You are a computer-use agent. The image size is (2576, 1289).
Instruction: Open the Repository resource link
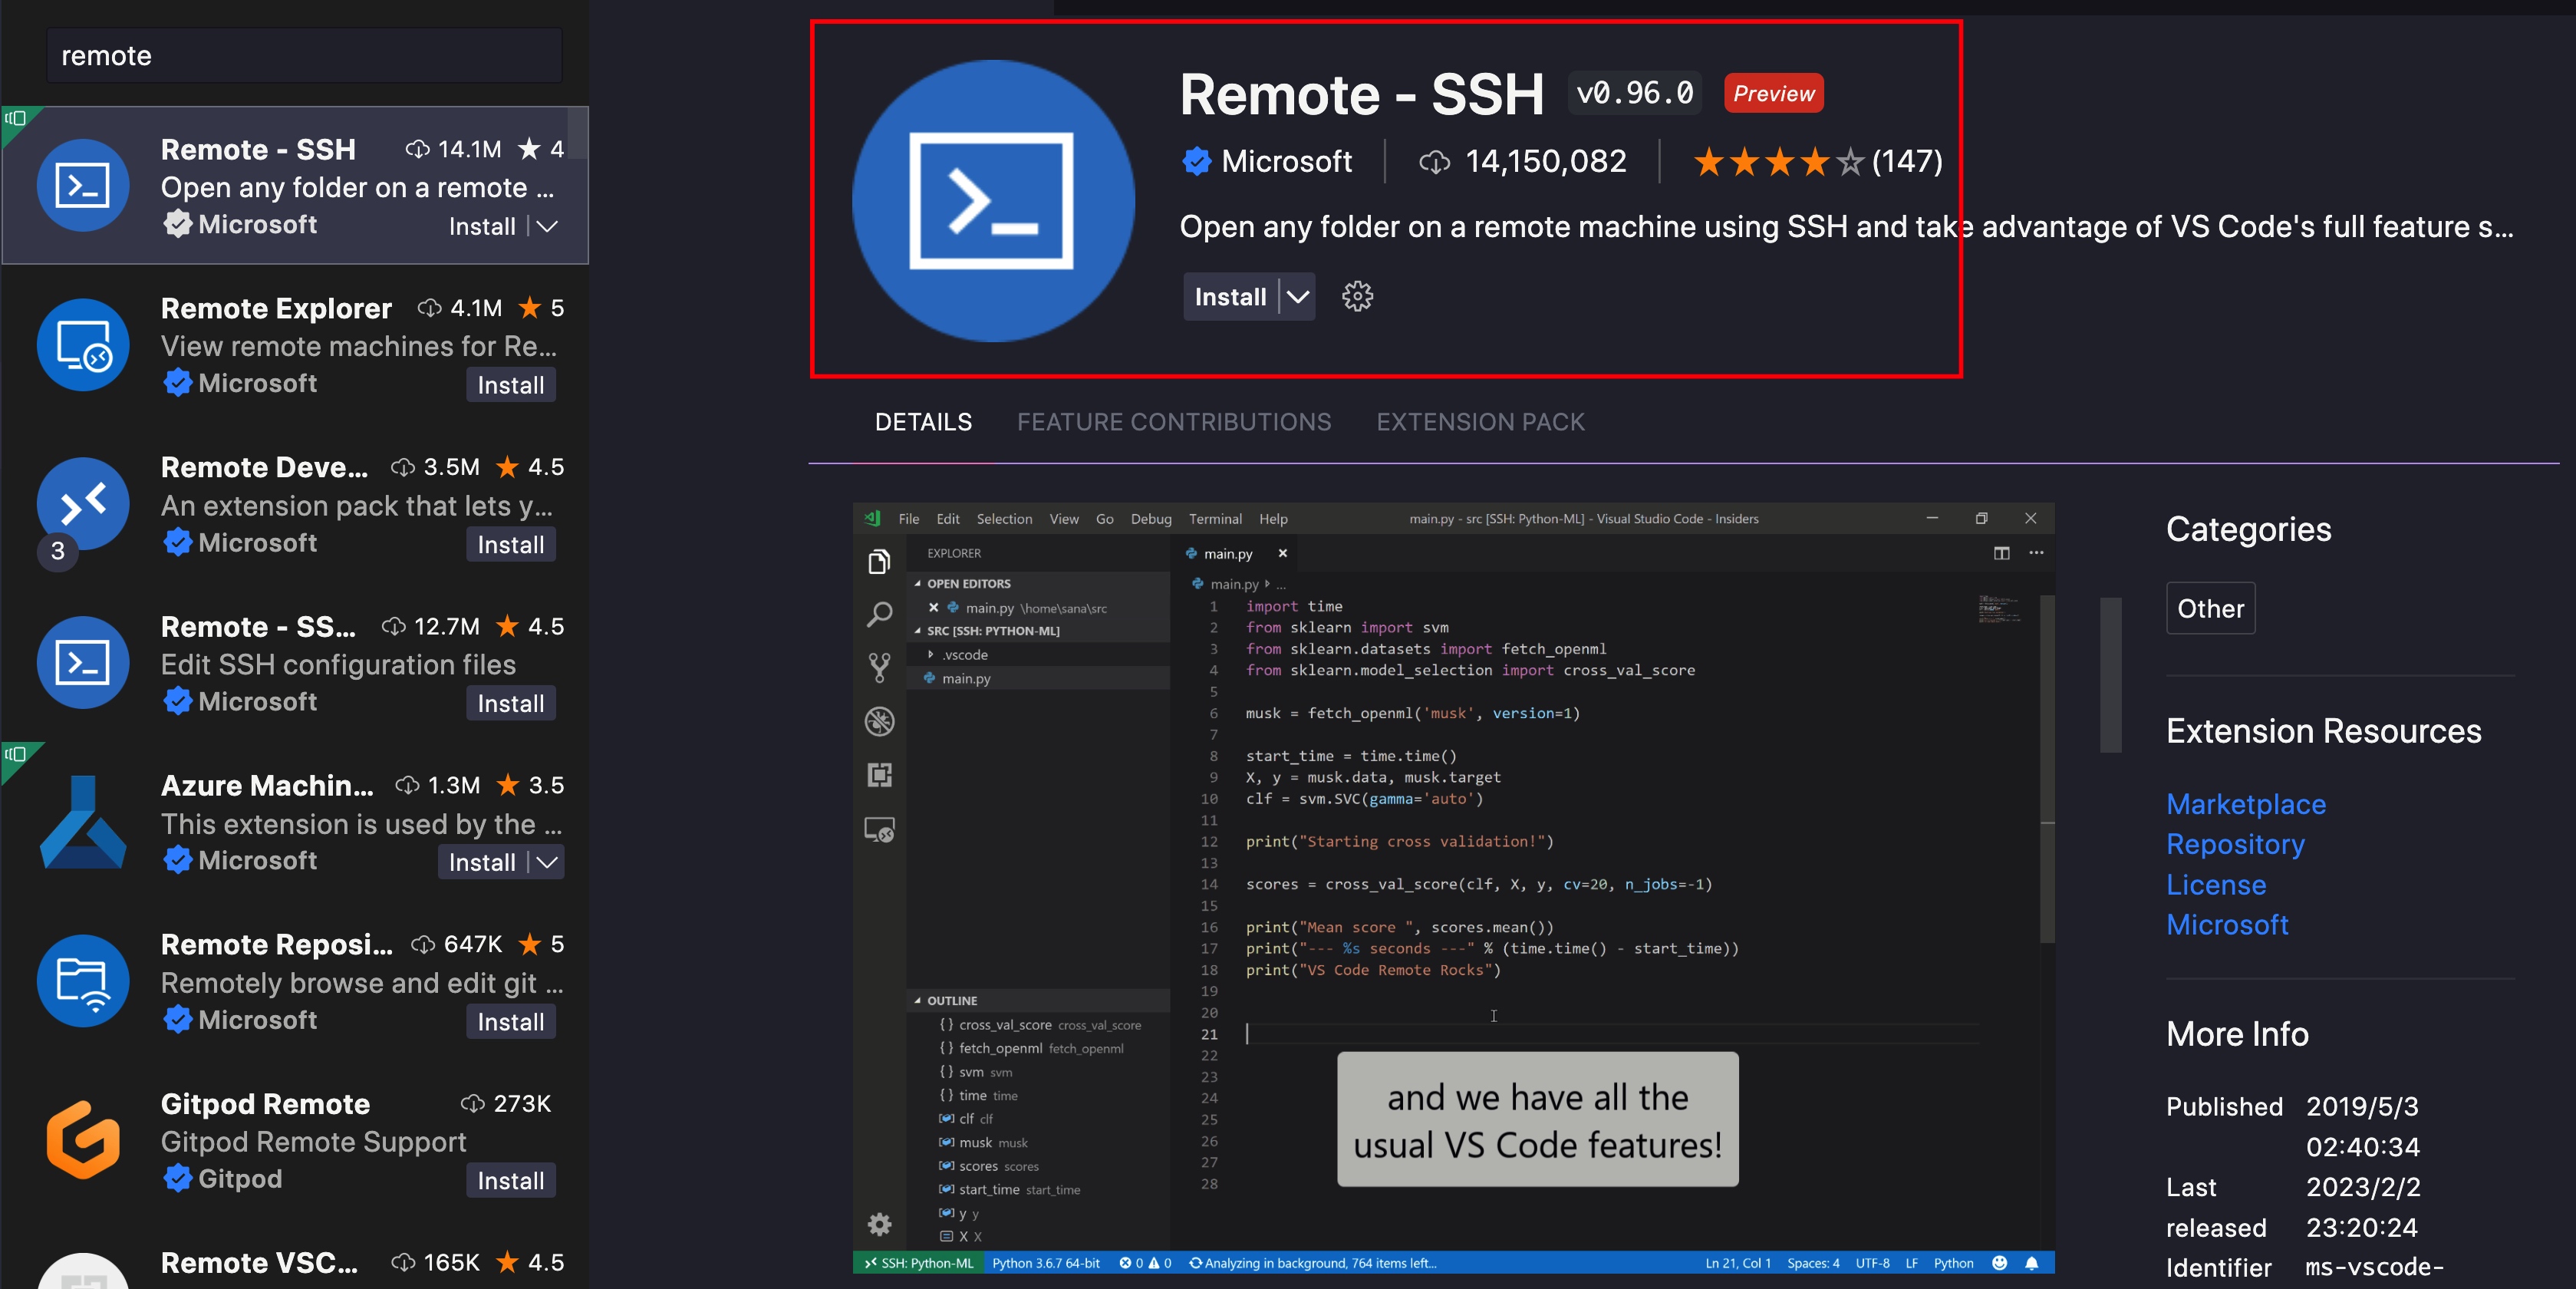click(x=2235, y=844)
